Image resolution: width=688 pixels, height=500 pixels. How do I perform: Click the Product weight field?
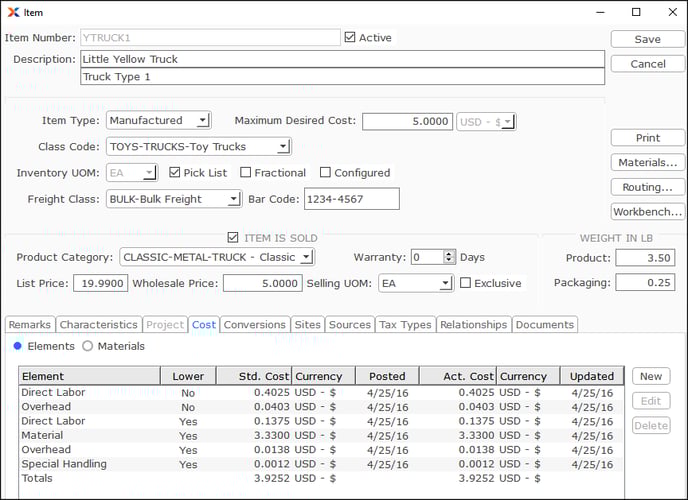coord(645,257)
